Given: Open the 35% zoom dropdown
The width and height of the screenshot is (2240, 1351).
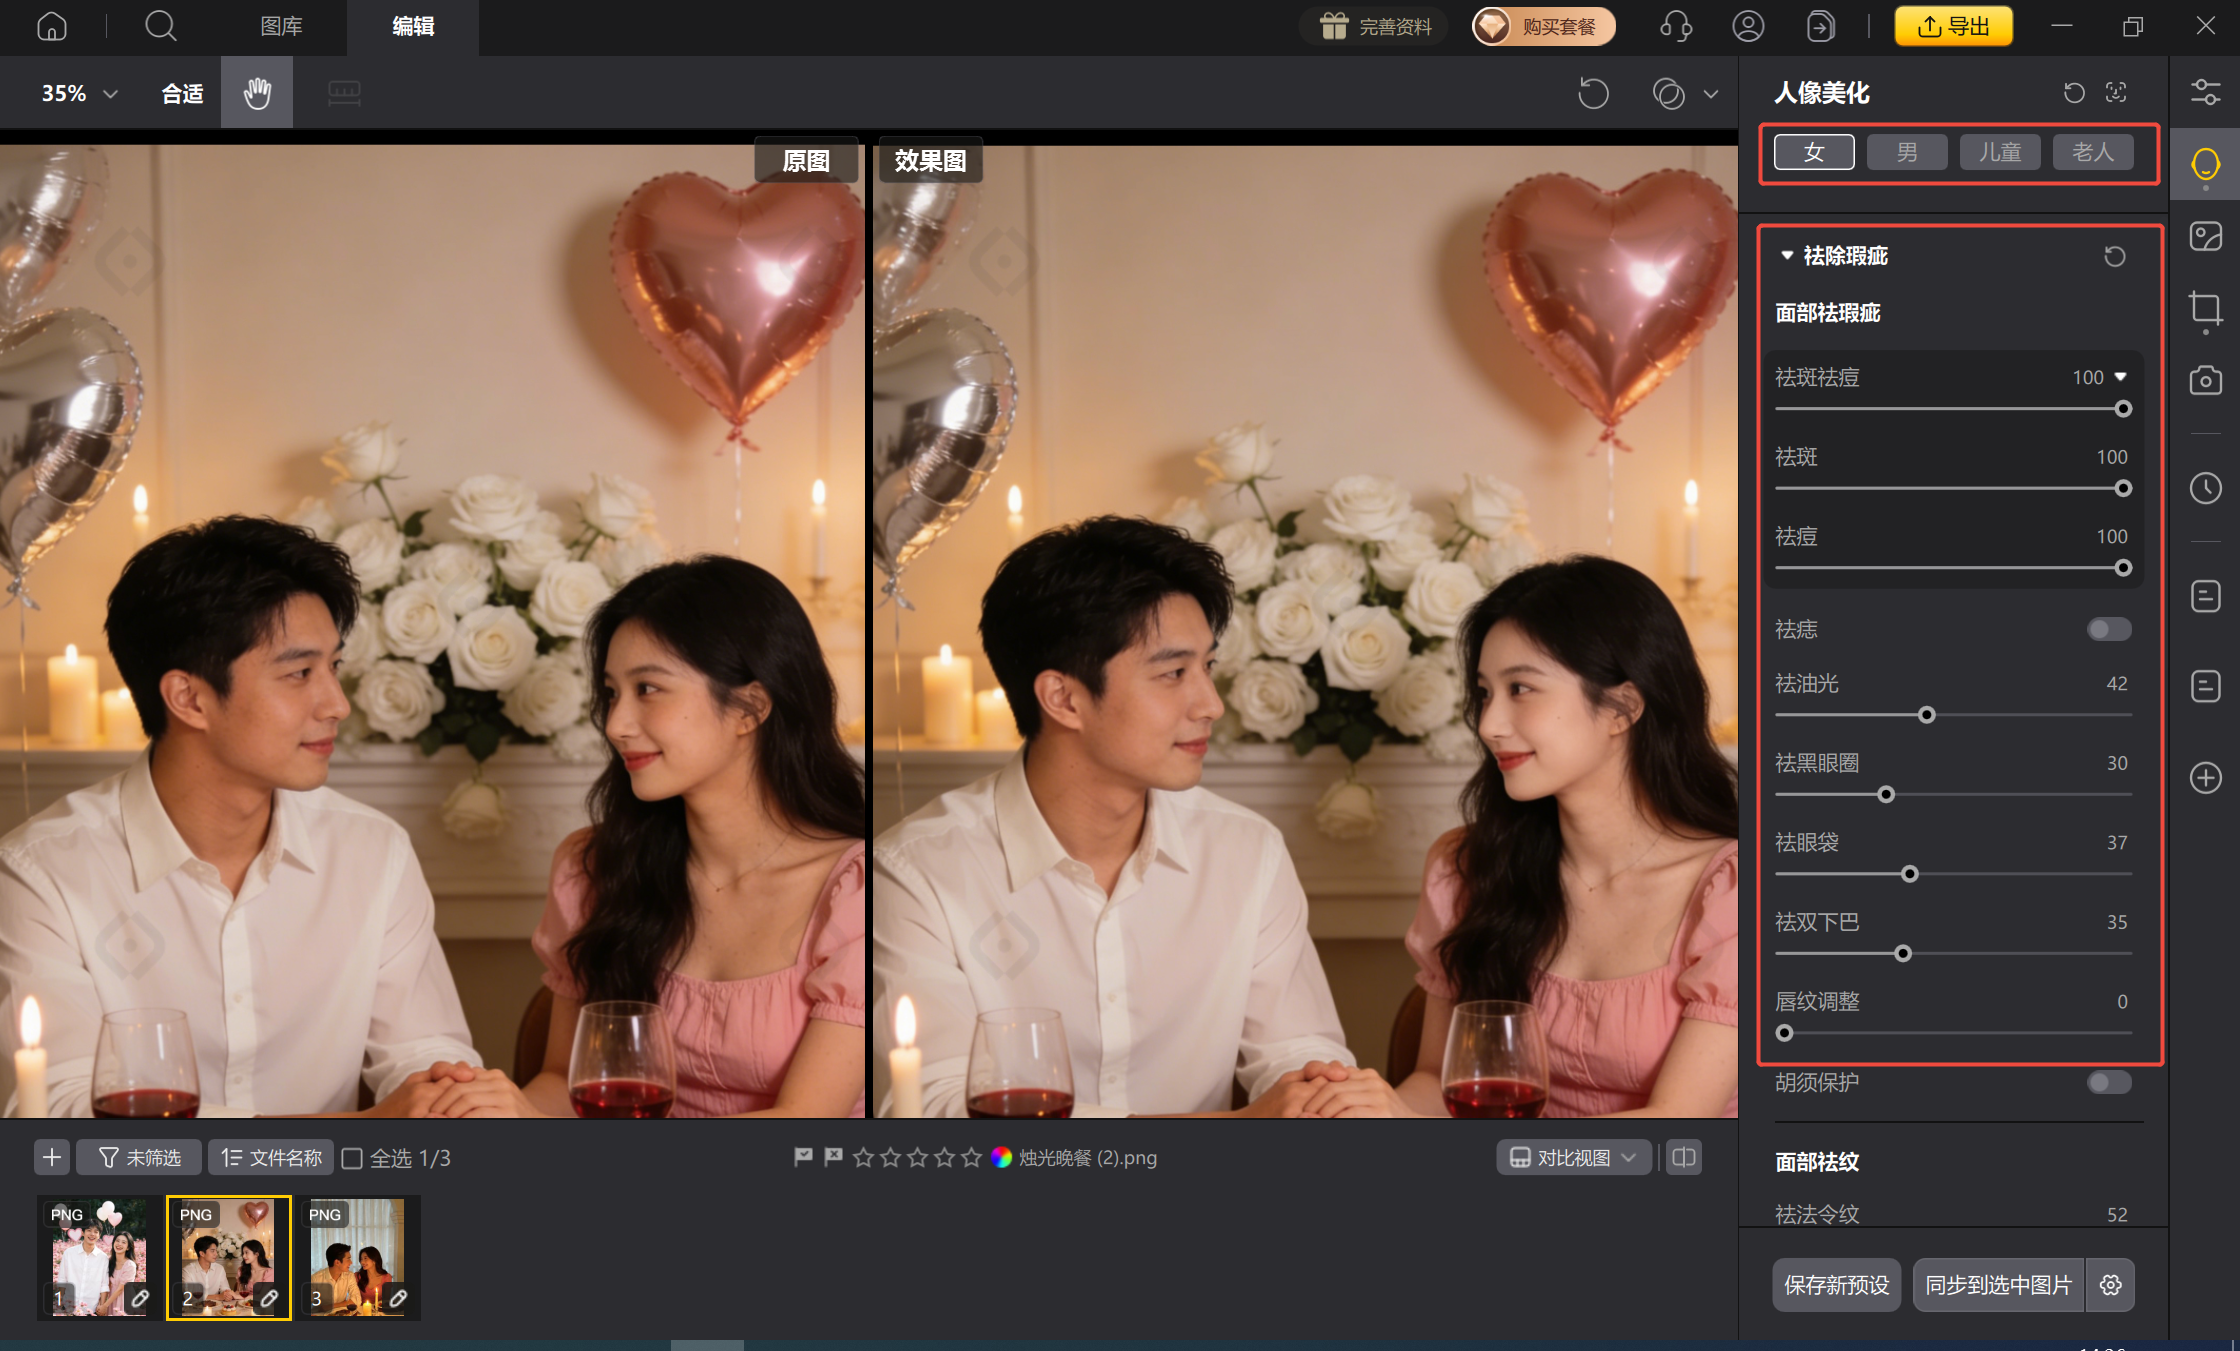Looking at the screenshot, I should [80, 93].
